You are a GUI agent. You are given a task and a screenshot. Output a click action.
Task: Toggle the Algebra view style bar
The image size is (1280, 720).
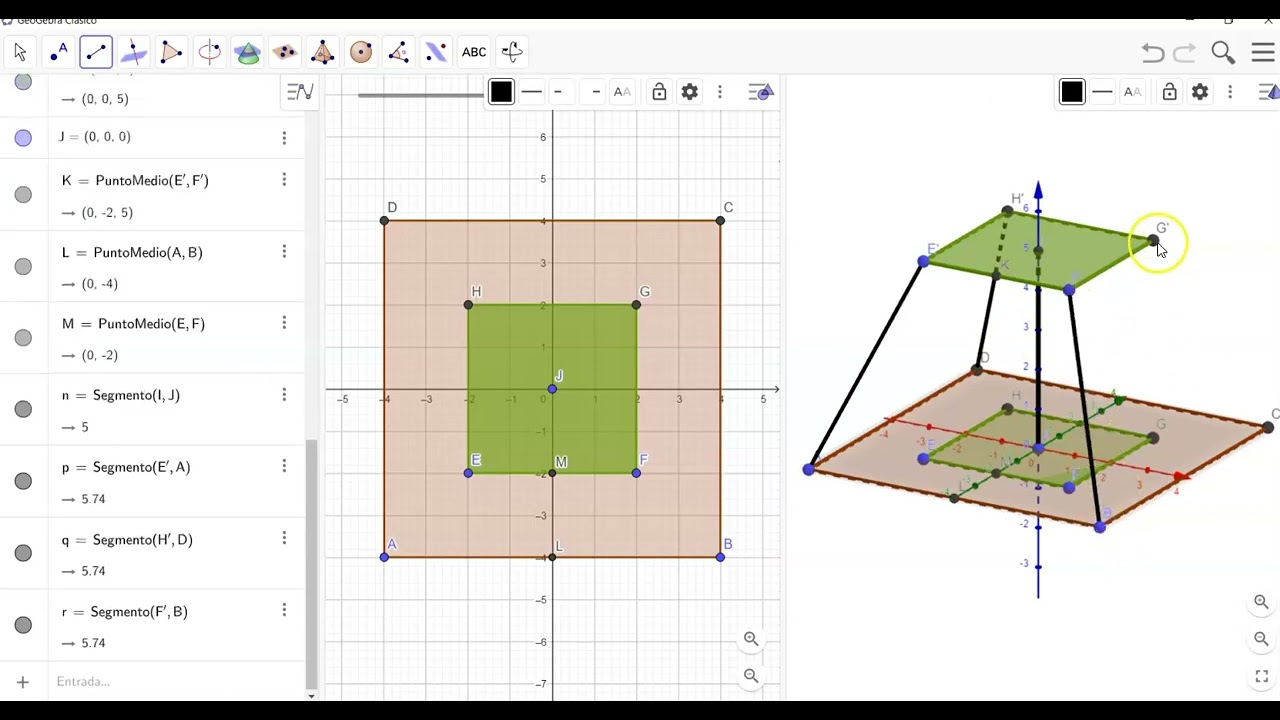coord(300,92)
